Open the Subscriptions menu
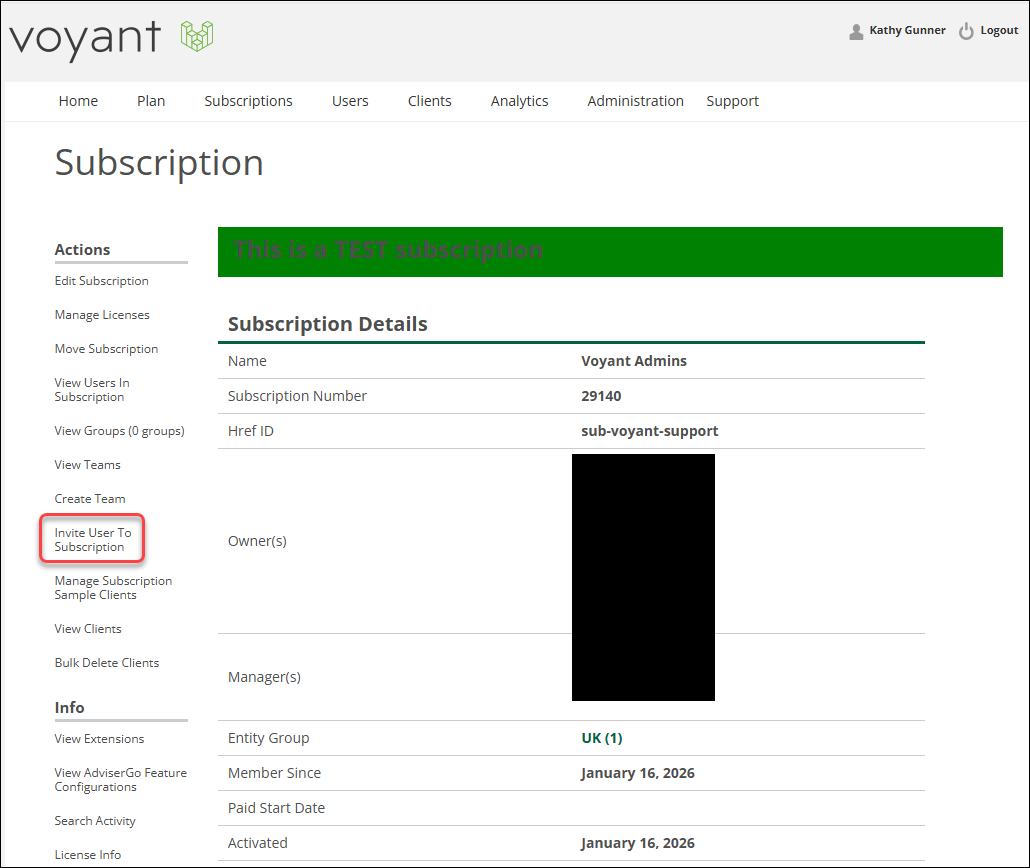The image size is (1030, 868). pyautogui.click(x=248, y=101)
